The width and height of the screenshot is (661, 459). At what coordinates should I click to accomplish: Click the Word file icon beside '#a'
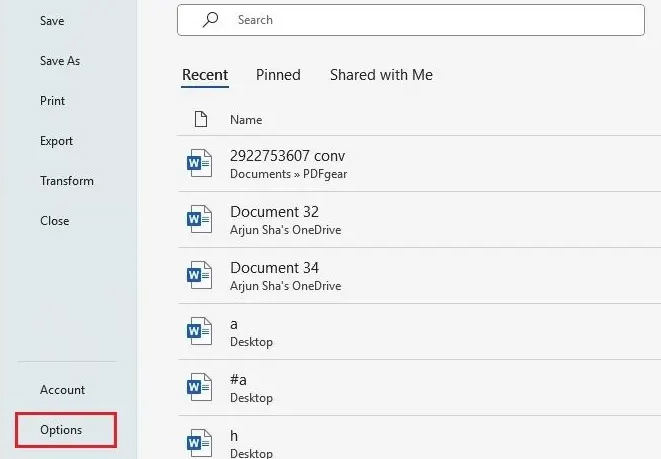point(200,386)
